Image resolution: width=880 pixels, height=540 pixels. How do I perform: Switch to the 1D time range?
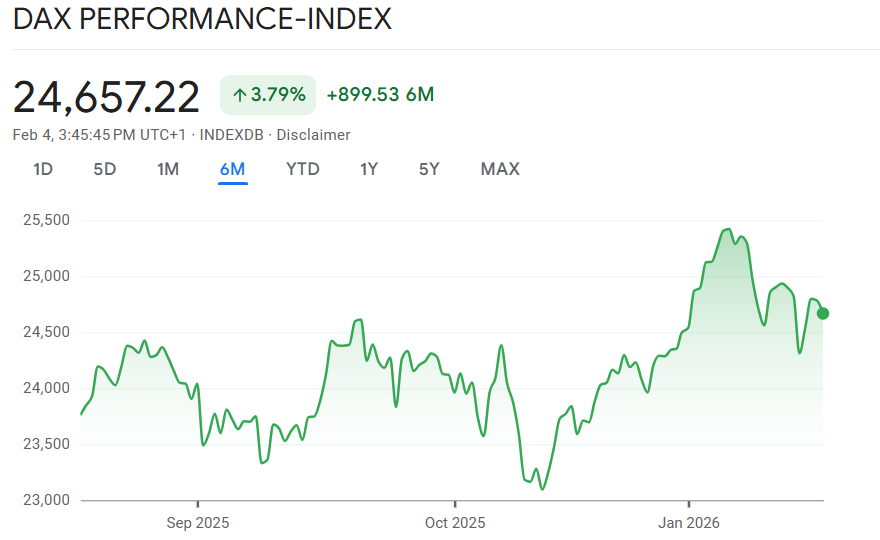pos(43,169)
